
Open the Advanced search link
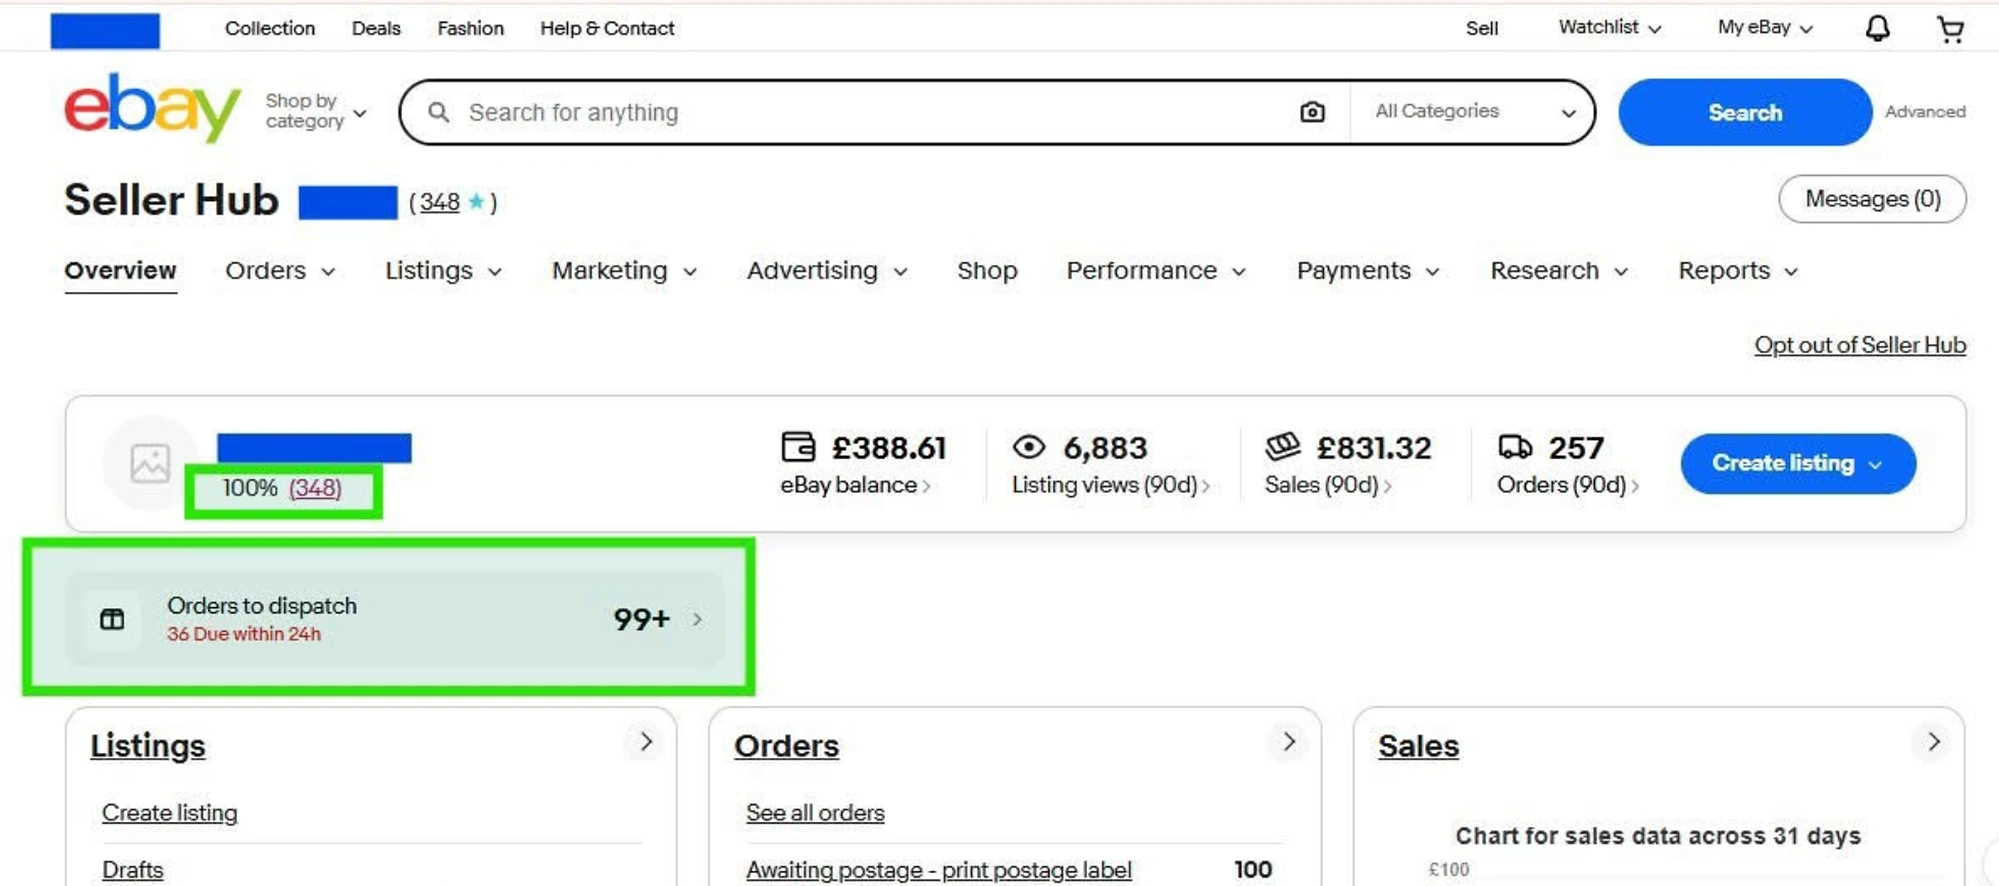click(x=1925, y=112)
